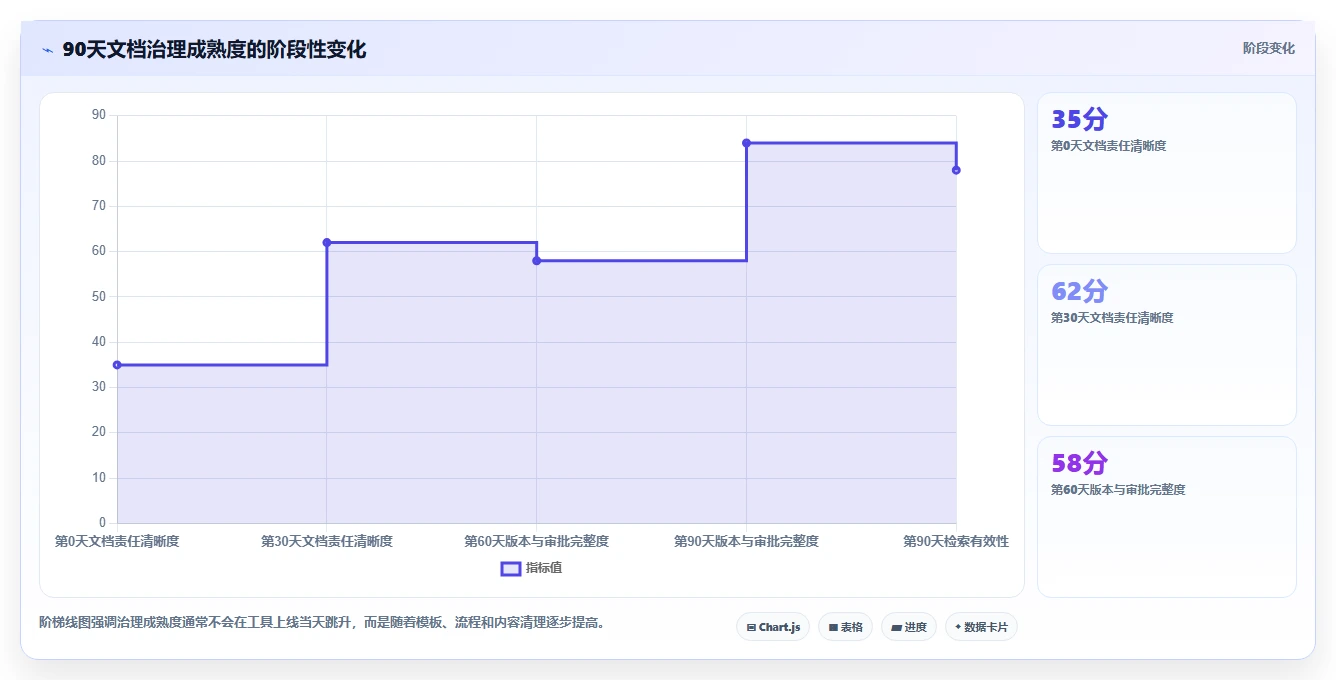Select the 进度 tag pill
This screenshot has height=680, width=1336.
pyautogui.click(x=909, y=627)
